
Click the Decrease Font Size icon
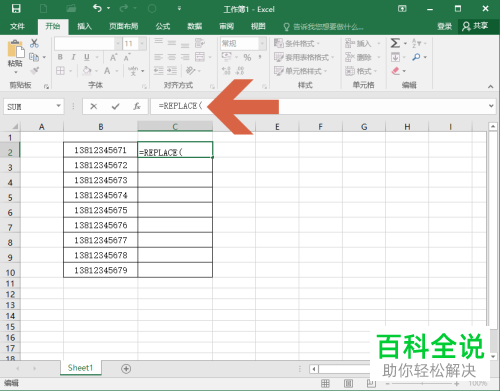(127, 58)
